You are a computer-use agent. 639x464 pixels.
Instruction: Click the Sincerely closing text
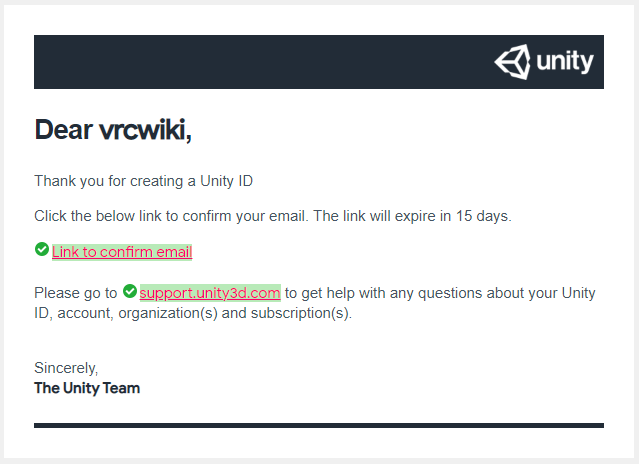point(66,368)
